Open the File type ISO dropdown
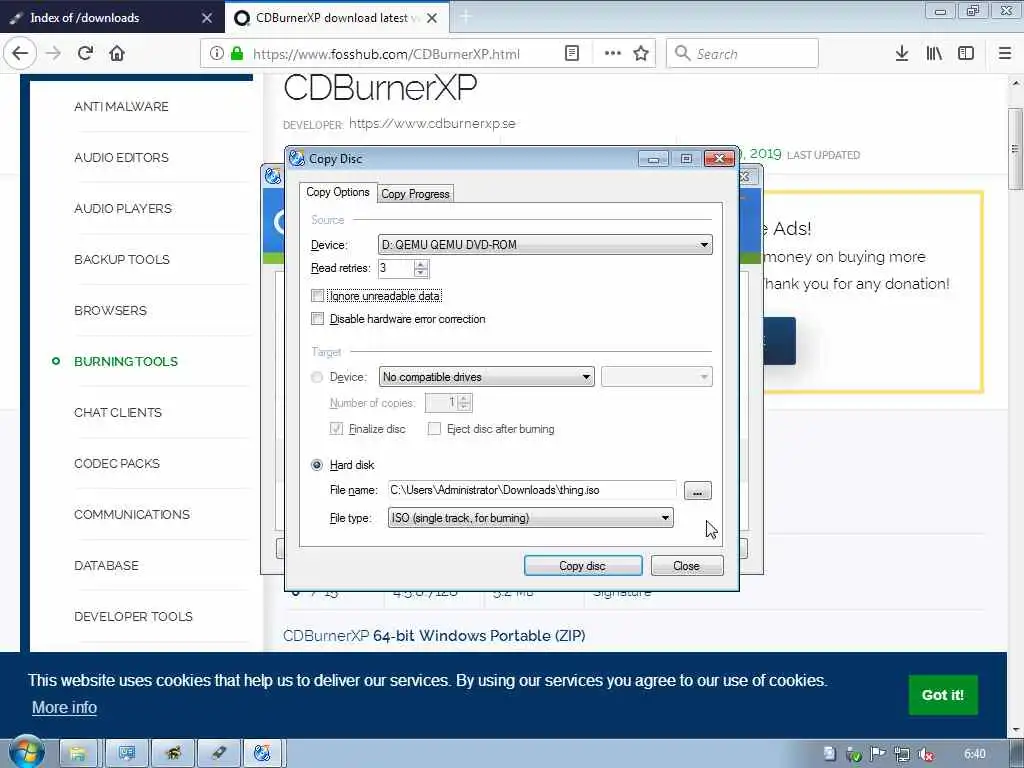 (x=530, y=518)
